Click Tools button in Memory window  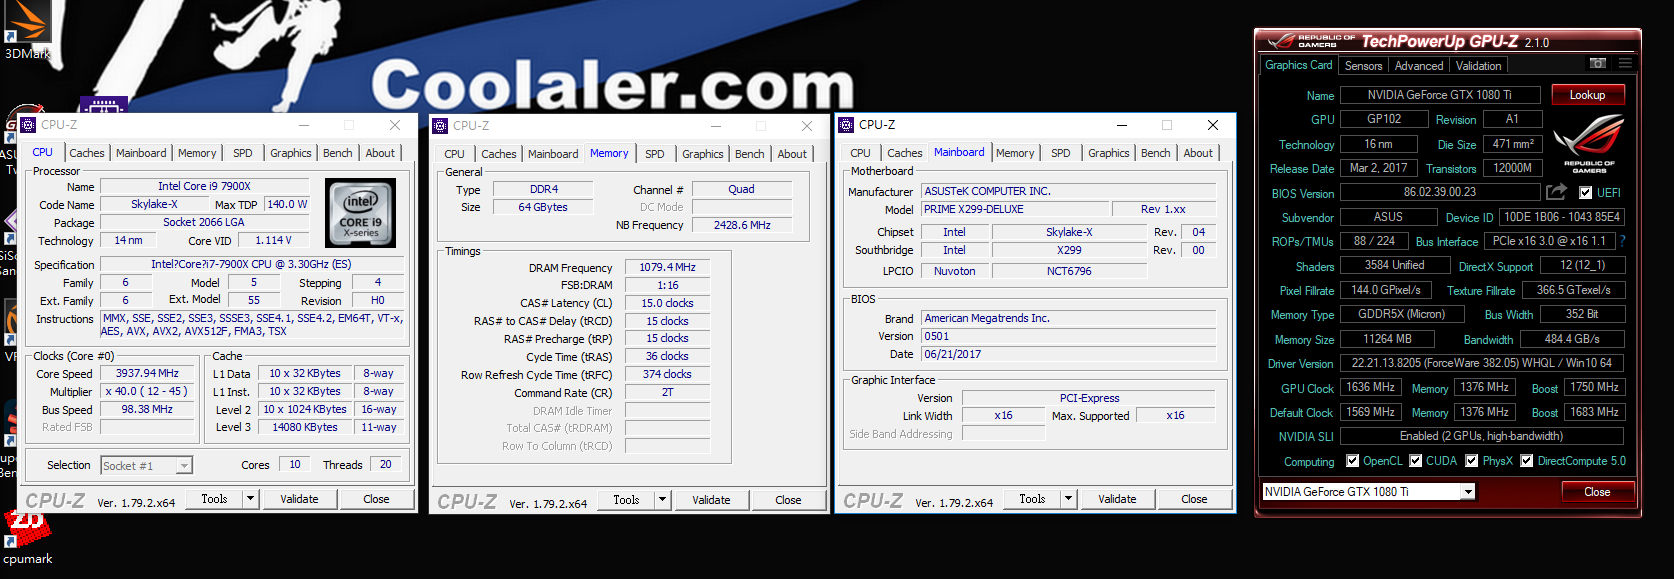pyautogui.click(x=626, y=500)
